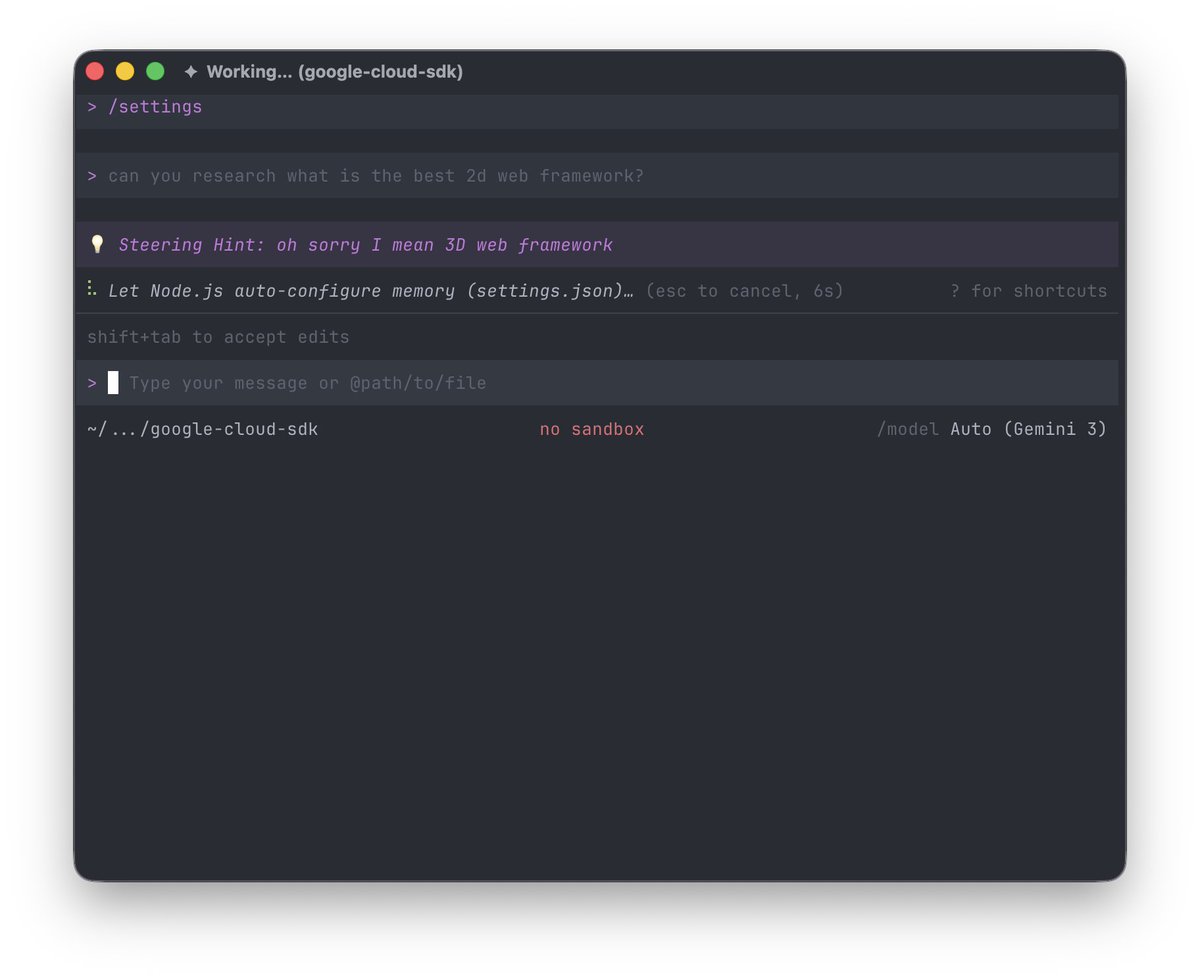This screenshot has height=979, width=1200.
Task: Click the prompt arrow before /settings
Action: pos(92,107)
